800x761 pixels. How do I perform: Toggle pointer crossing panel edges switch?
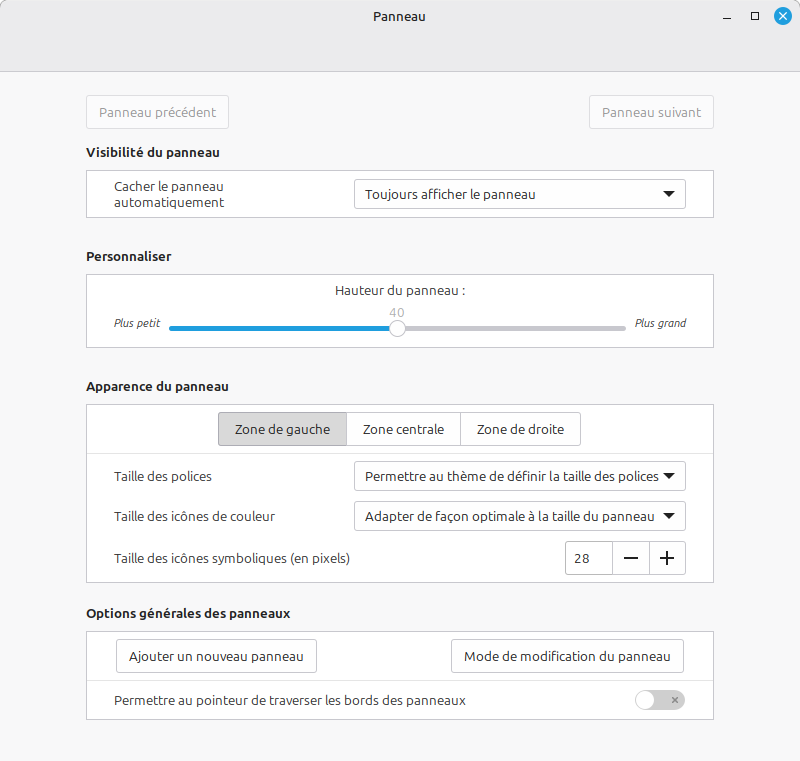(660, 700)
